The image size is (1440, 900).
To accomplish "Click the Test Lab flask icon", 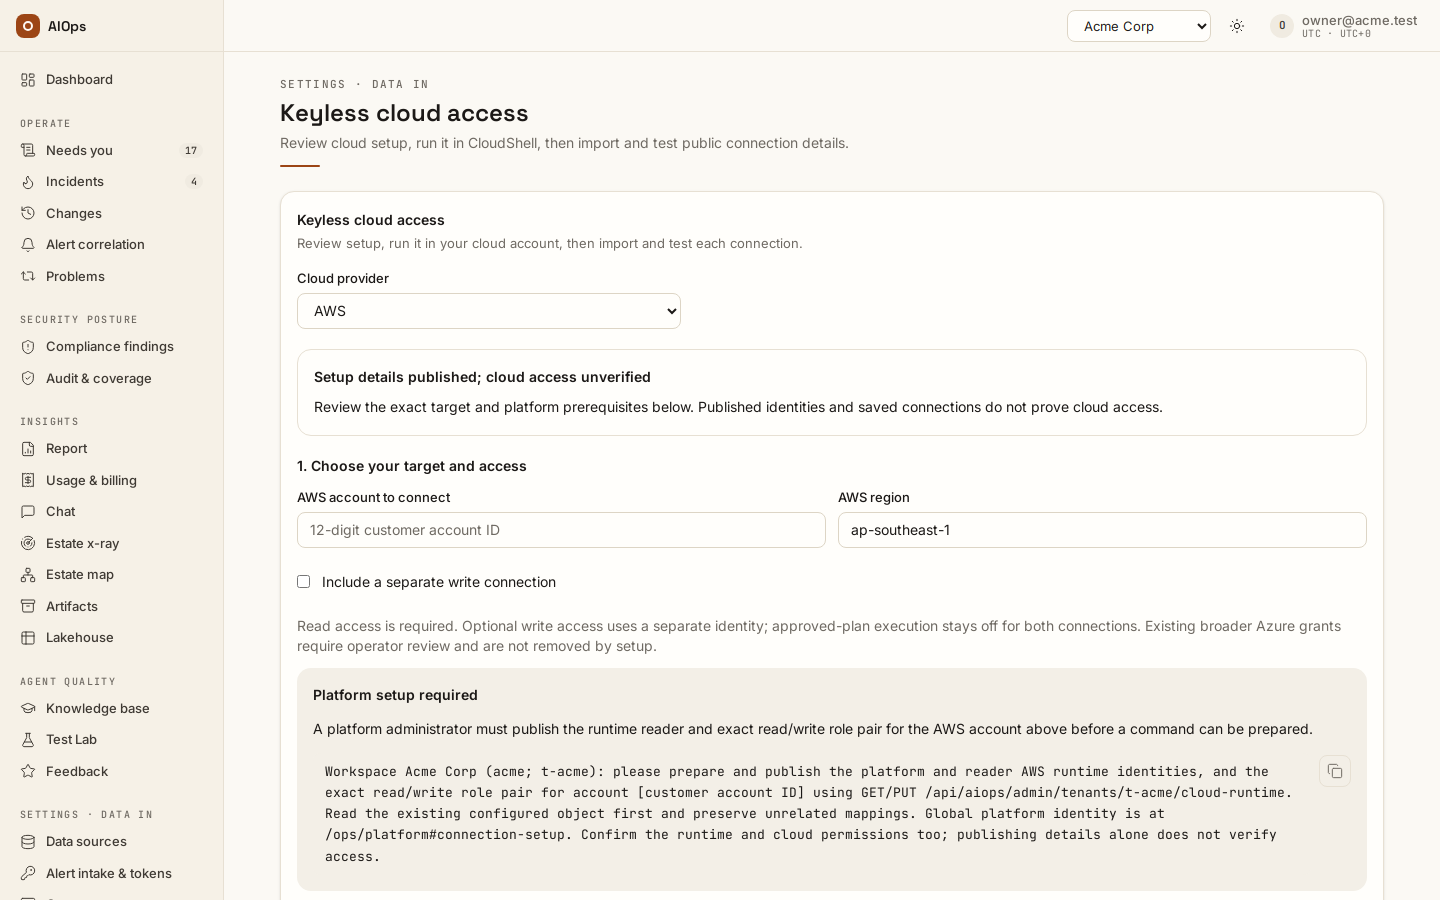I will pos(28,740).
